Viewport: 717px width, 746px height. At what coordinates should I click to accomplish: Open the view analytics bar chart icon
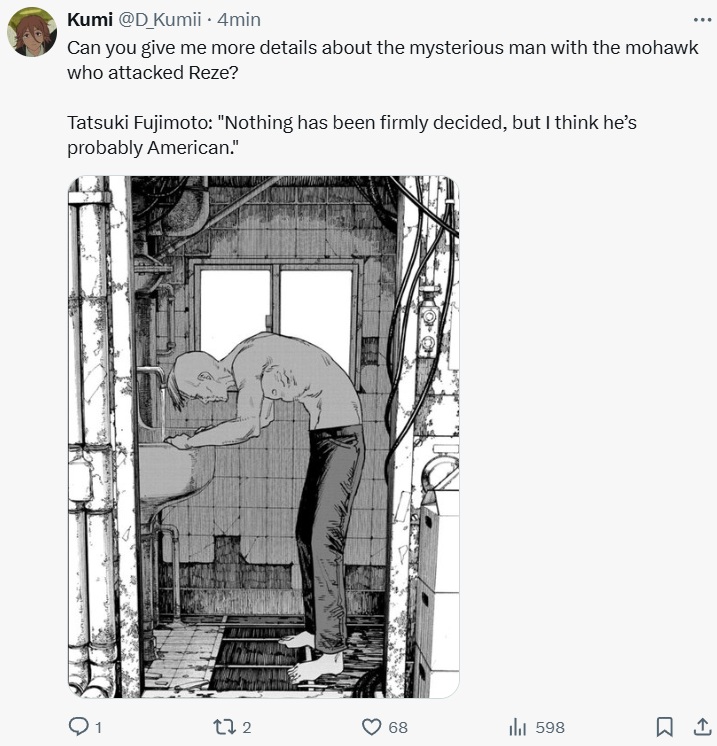pos(517,727)
